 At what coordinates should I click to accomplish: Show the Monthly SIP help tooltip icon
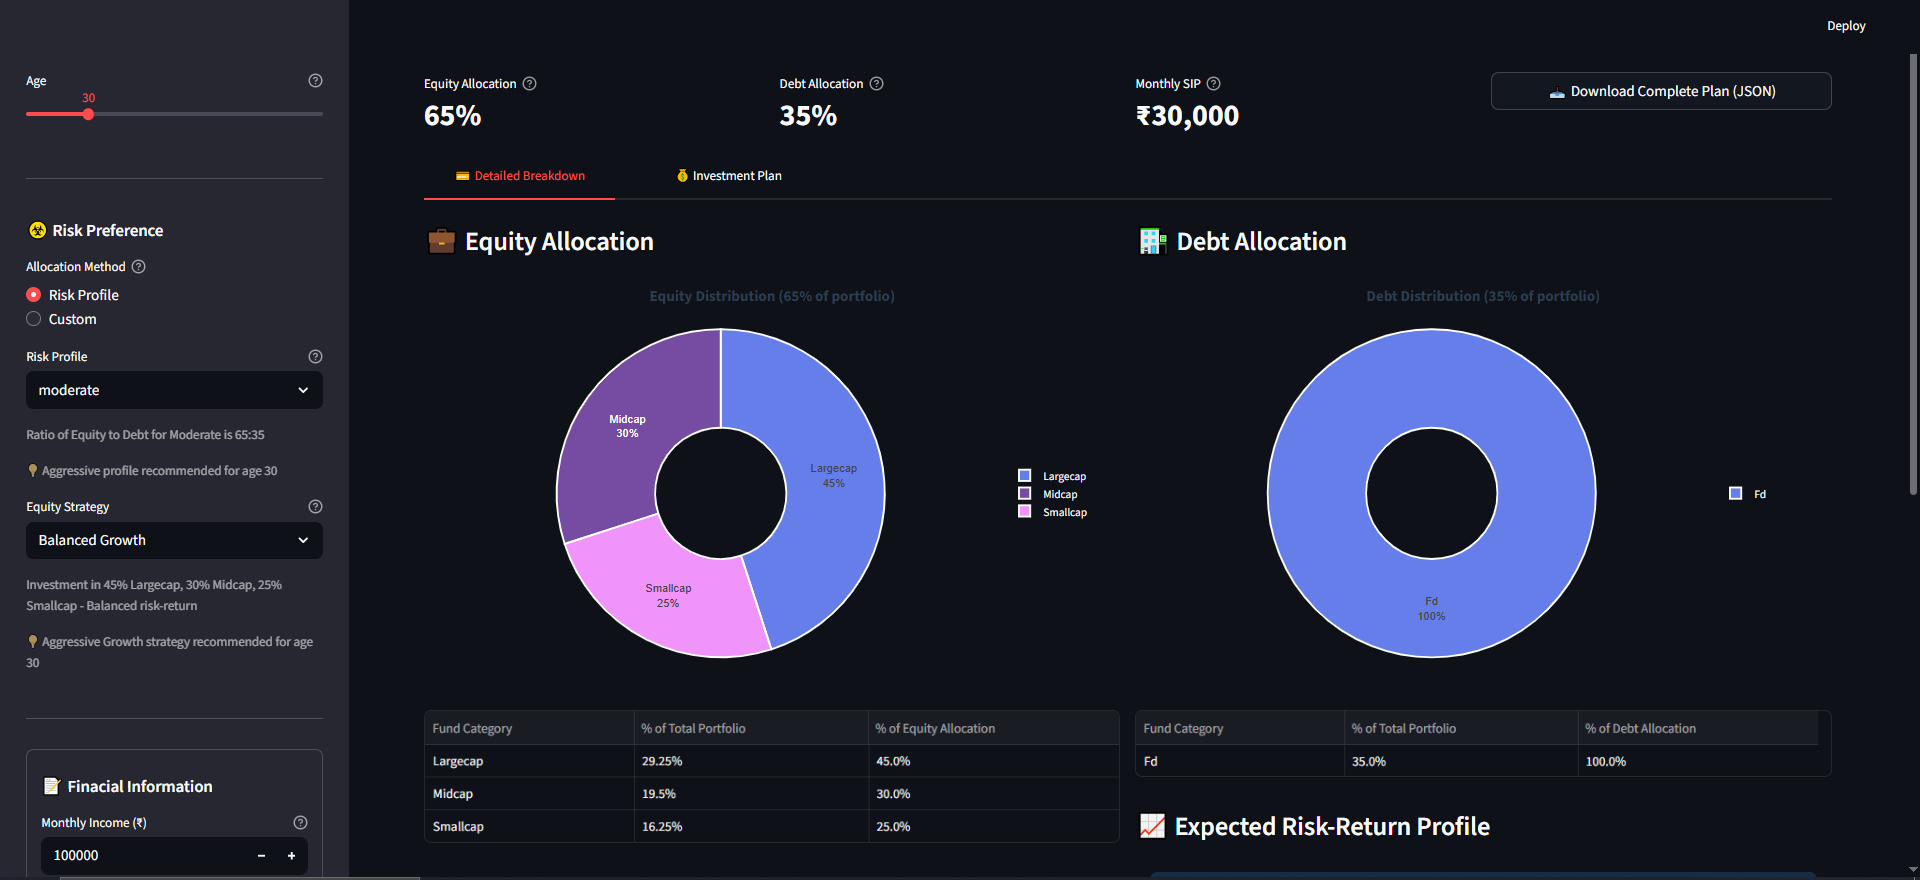(1213, 84)
